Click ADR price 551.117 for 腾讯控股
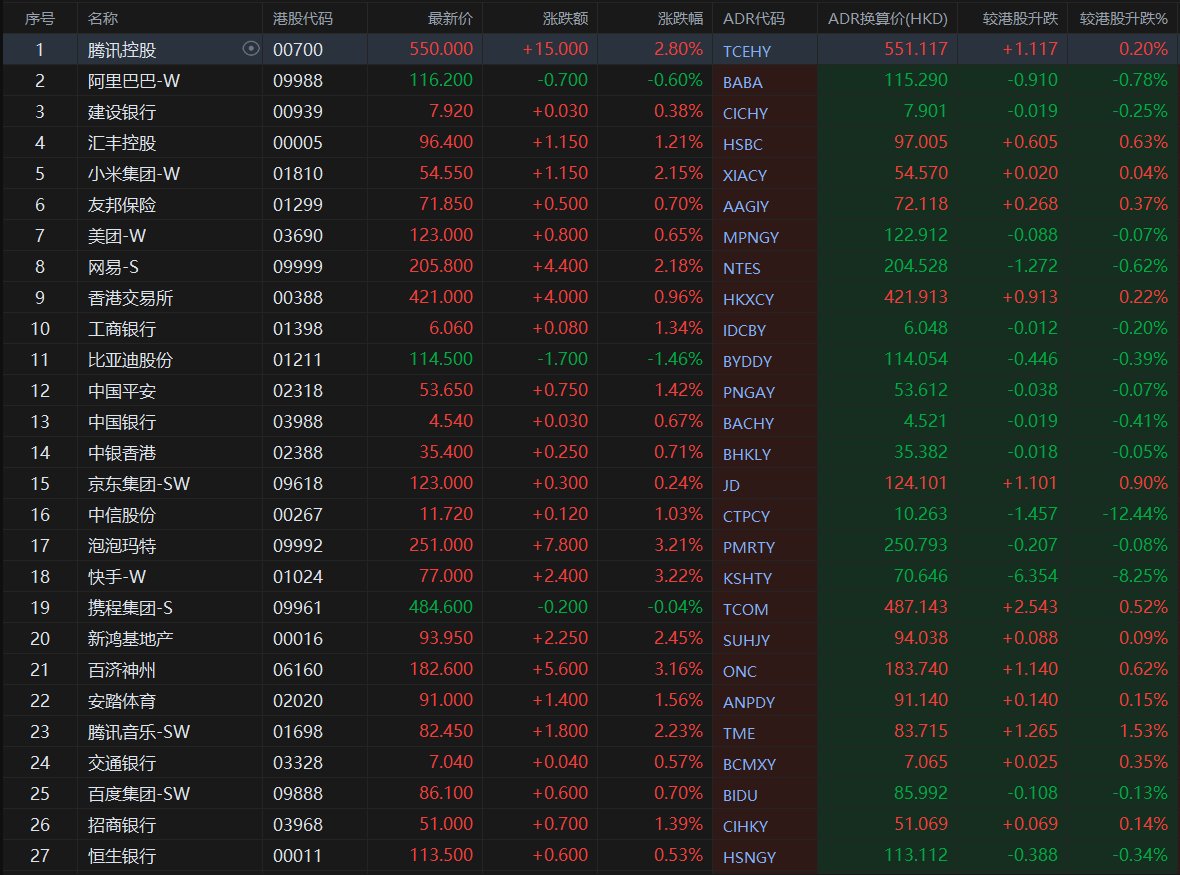The width and height of the screenshot is (1180, 875). pos(916,49)
